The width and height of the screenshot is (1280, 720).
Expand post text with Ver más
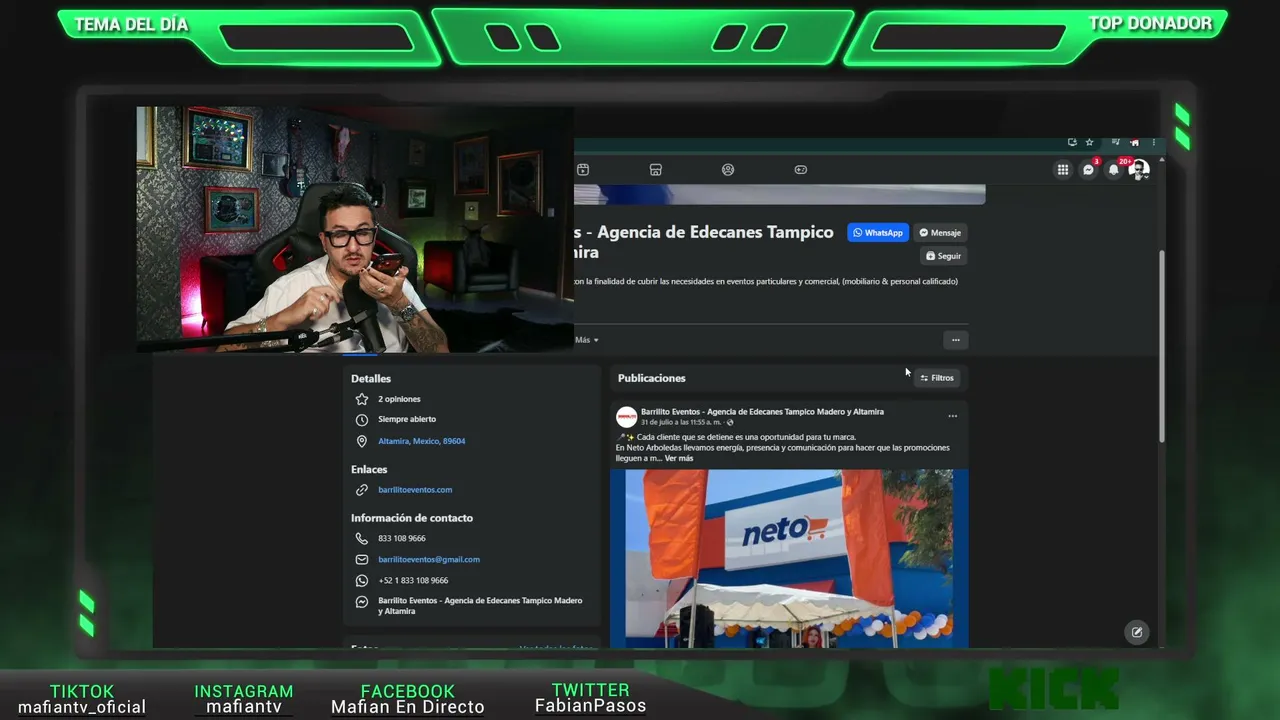point(679,458)
